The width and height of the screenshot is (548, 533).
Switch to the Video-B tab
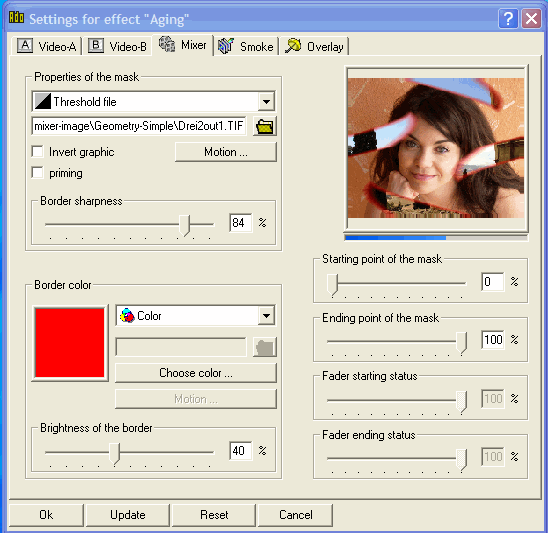pyautogui.click(x=117, y=46)
